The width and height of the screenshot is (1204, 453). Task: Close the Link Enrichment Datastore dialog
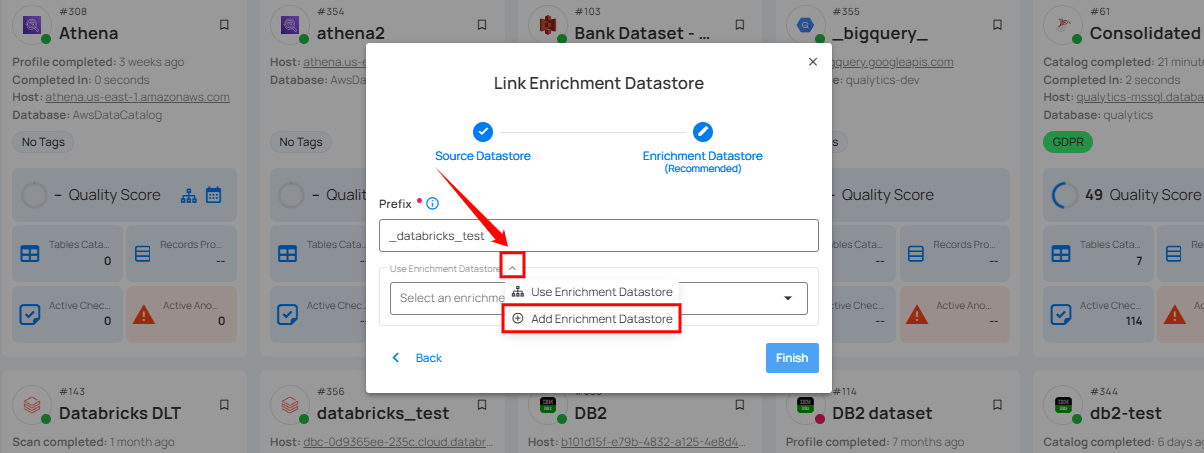click(812, 62)
